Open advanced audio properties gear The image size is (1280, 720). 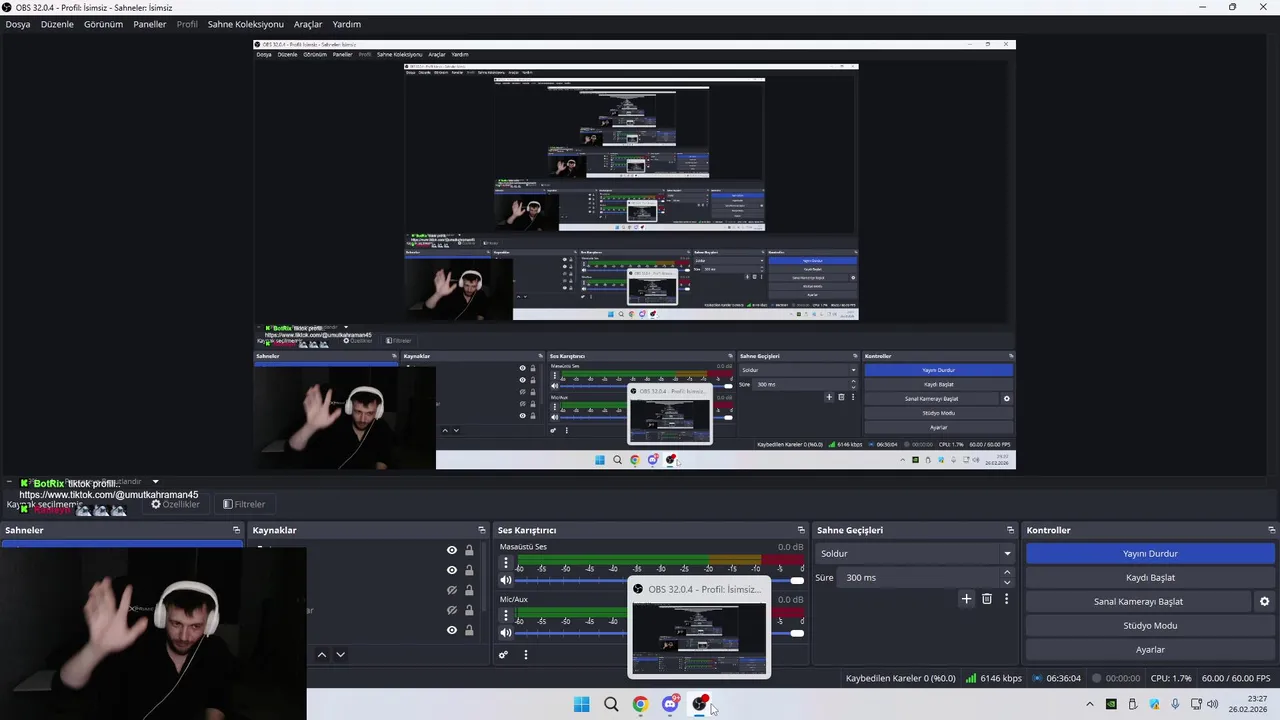point(503,655)
